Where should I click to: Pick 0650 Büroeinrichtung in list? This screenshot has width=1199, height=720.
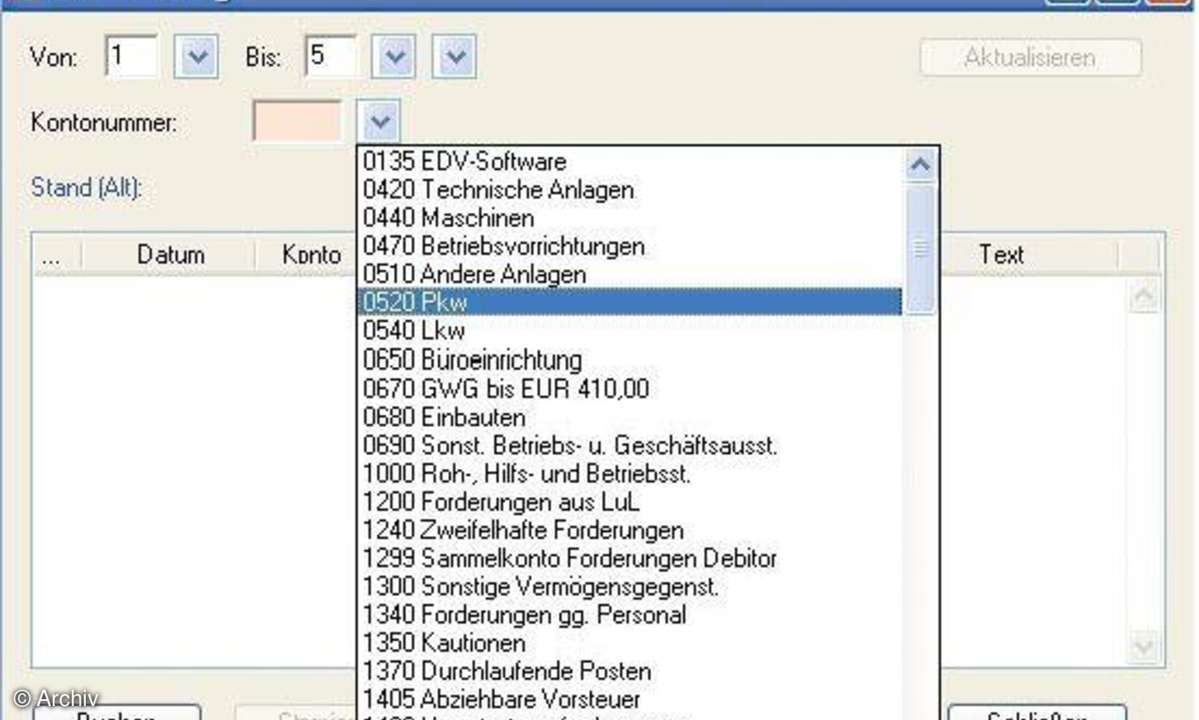click(x=472, y=358)
